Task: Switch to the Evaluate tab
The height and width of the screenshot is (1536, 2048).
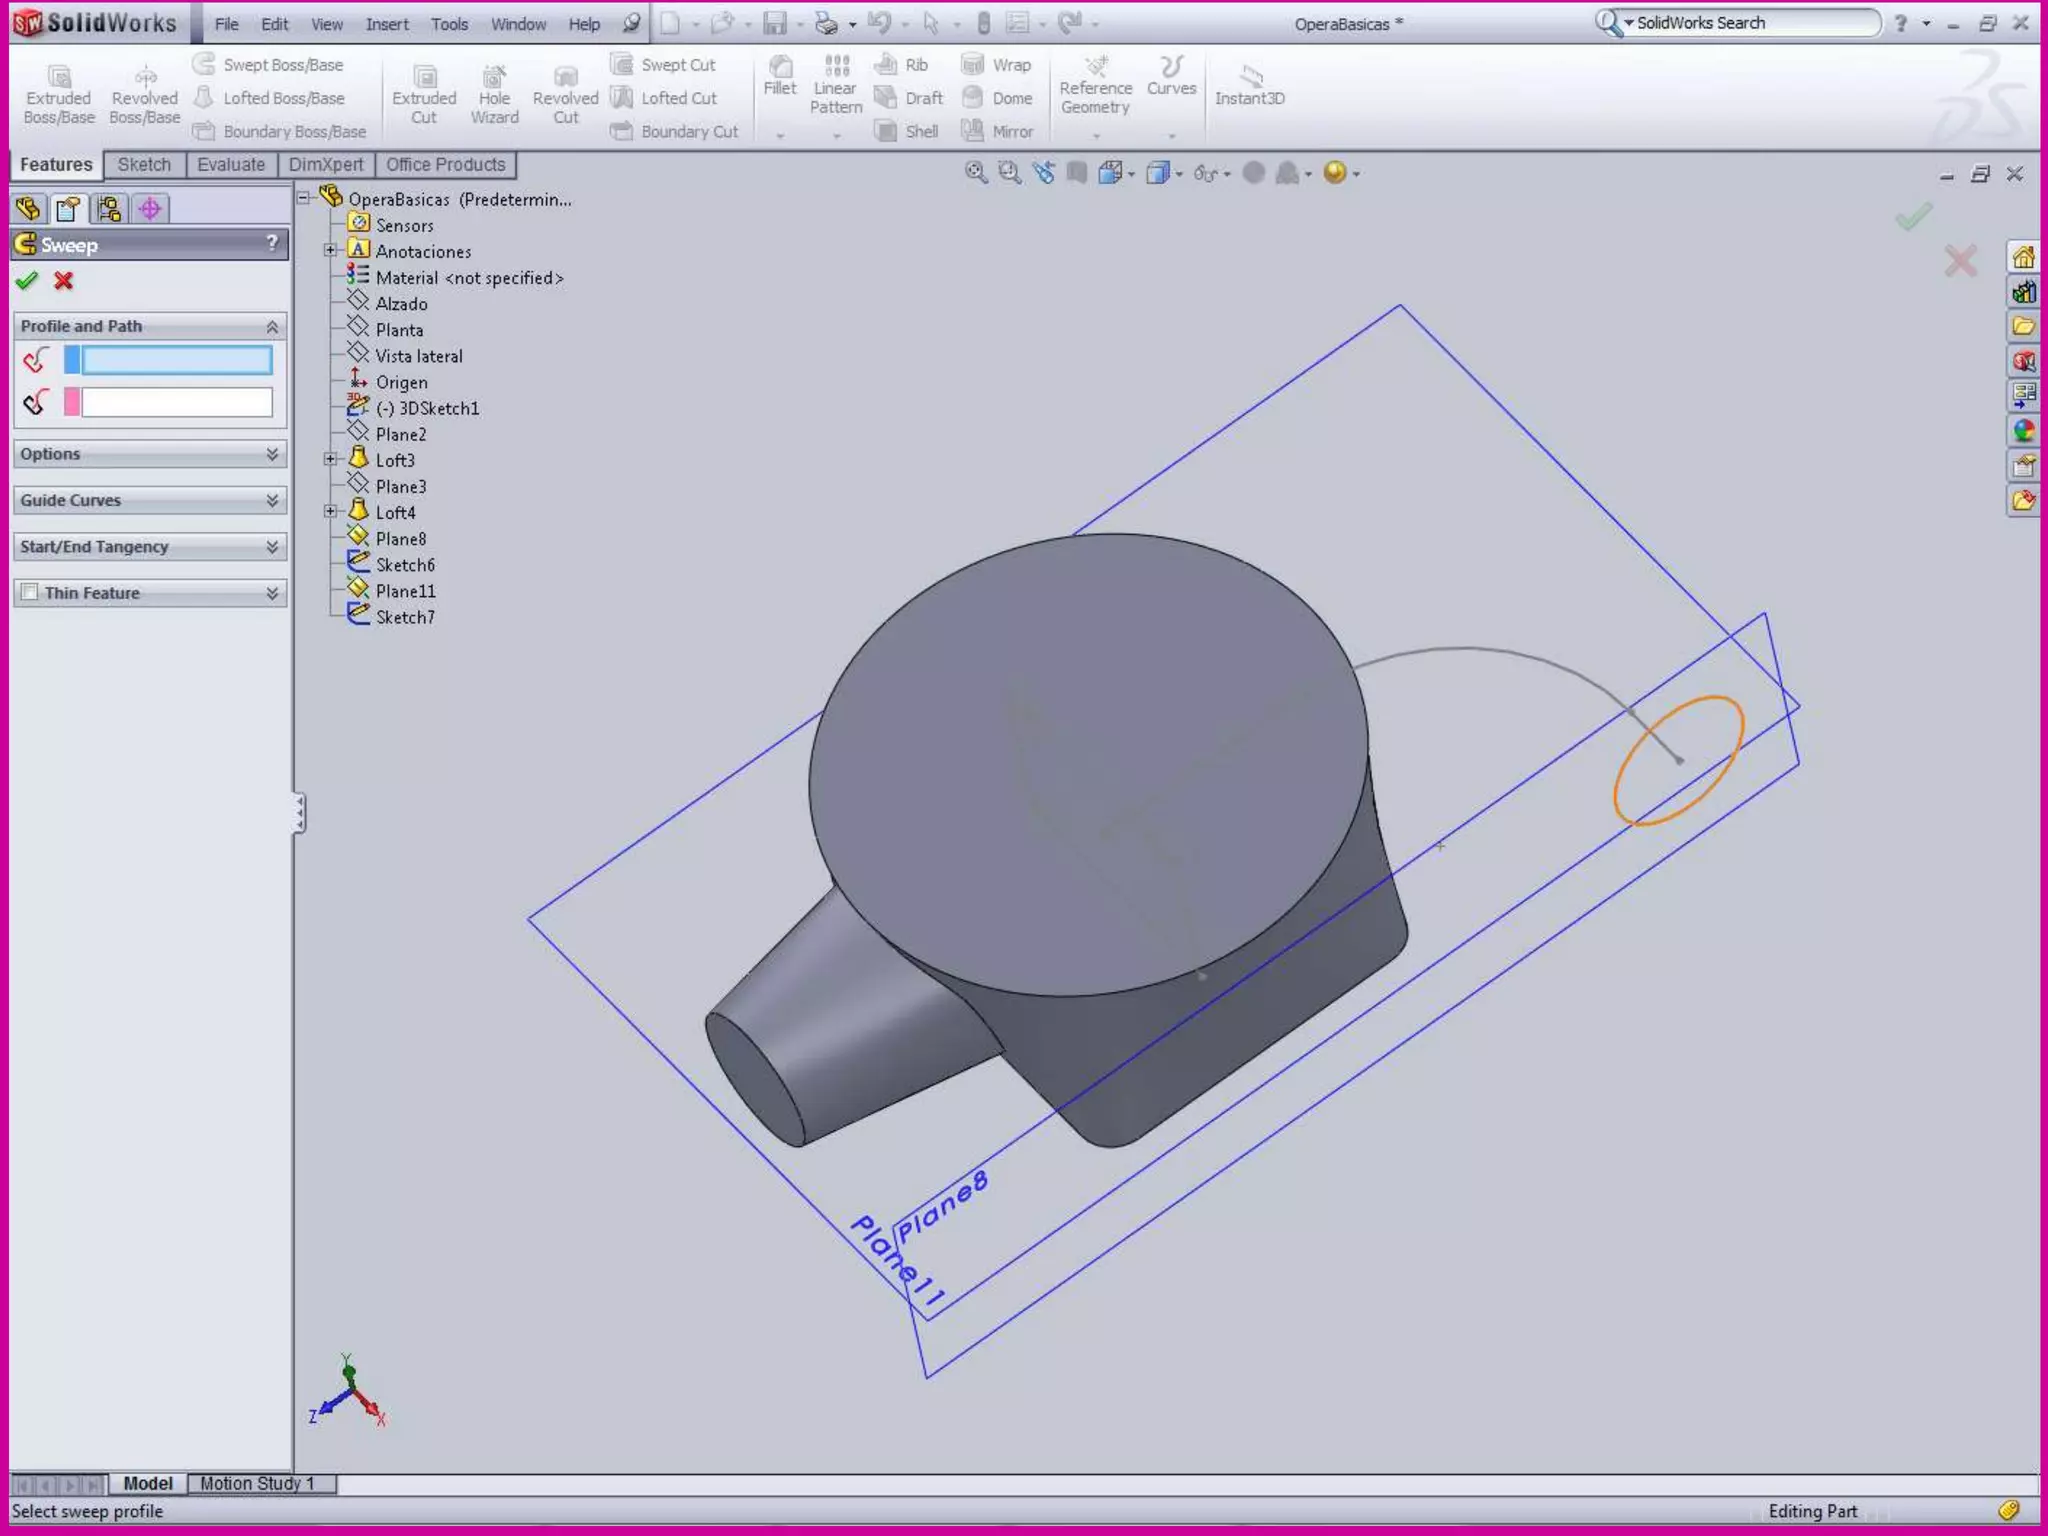Action: [x=231, y=165]
